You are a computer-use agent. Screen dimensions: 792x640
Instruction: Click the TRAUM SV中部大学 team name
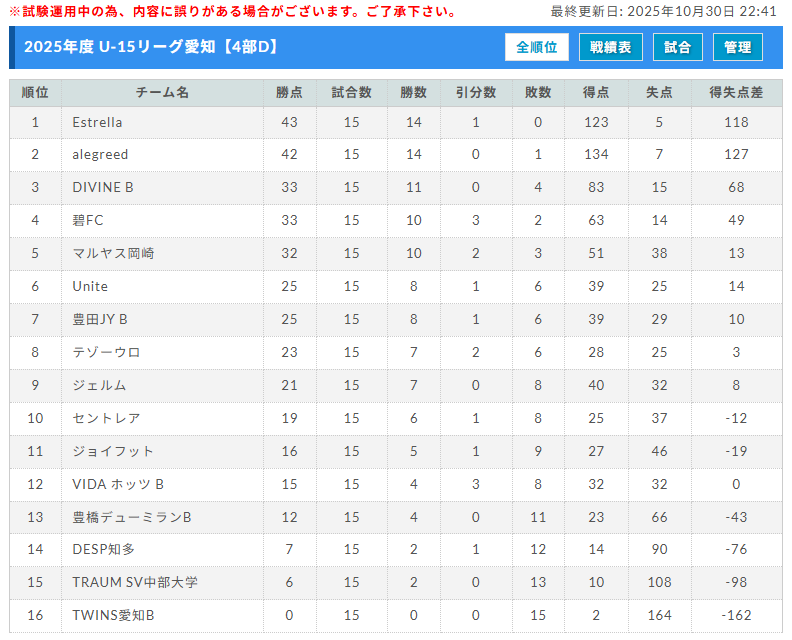pyautogui.click(x=135, y=582)
